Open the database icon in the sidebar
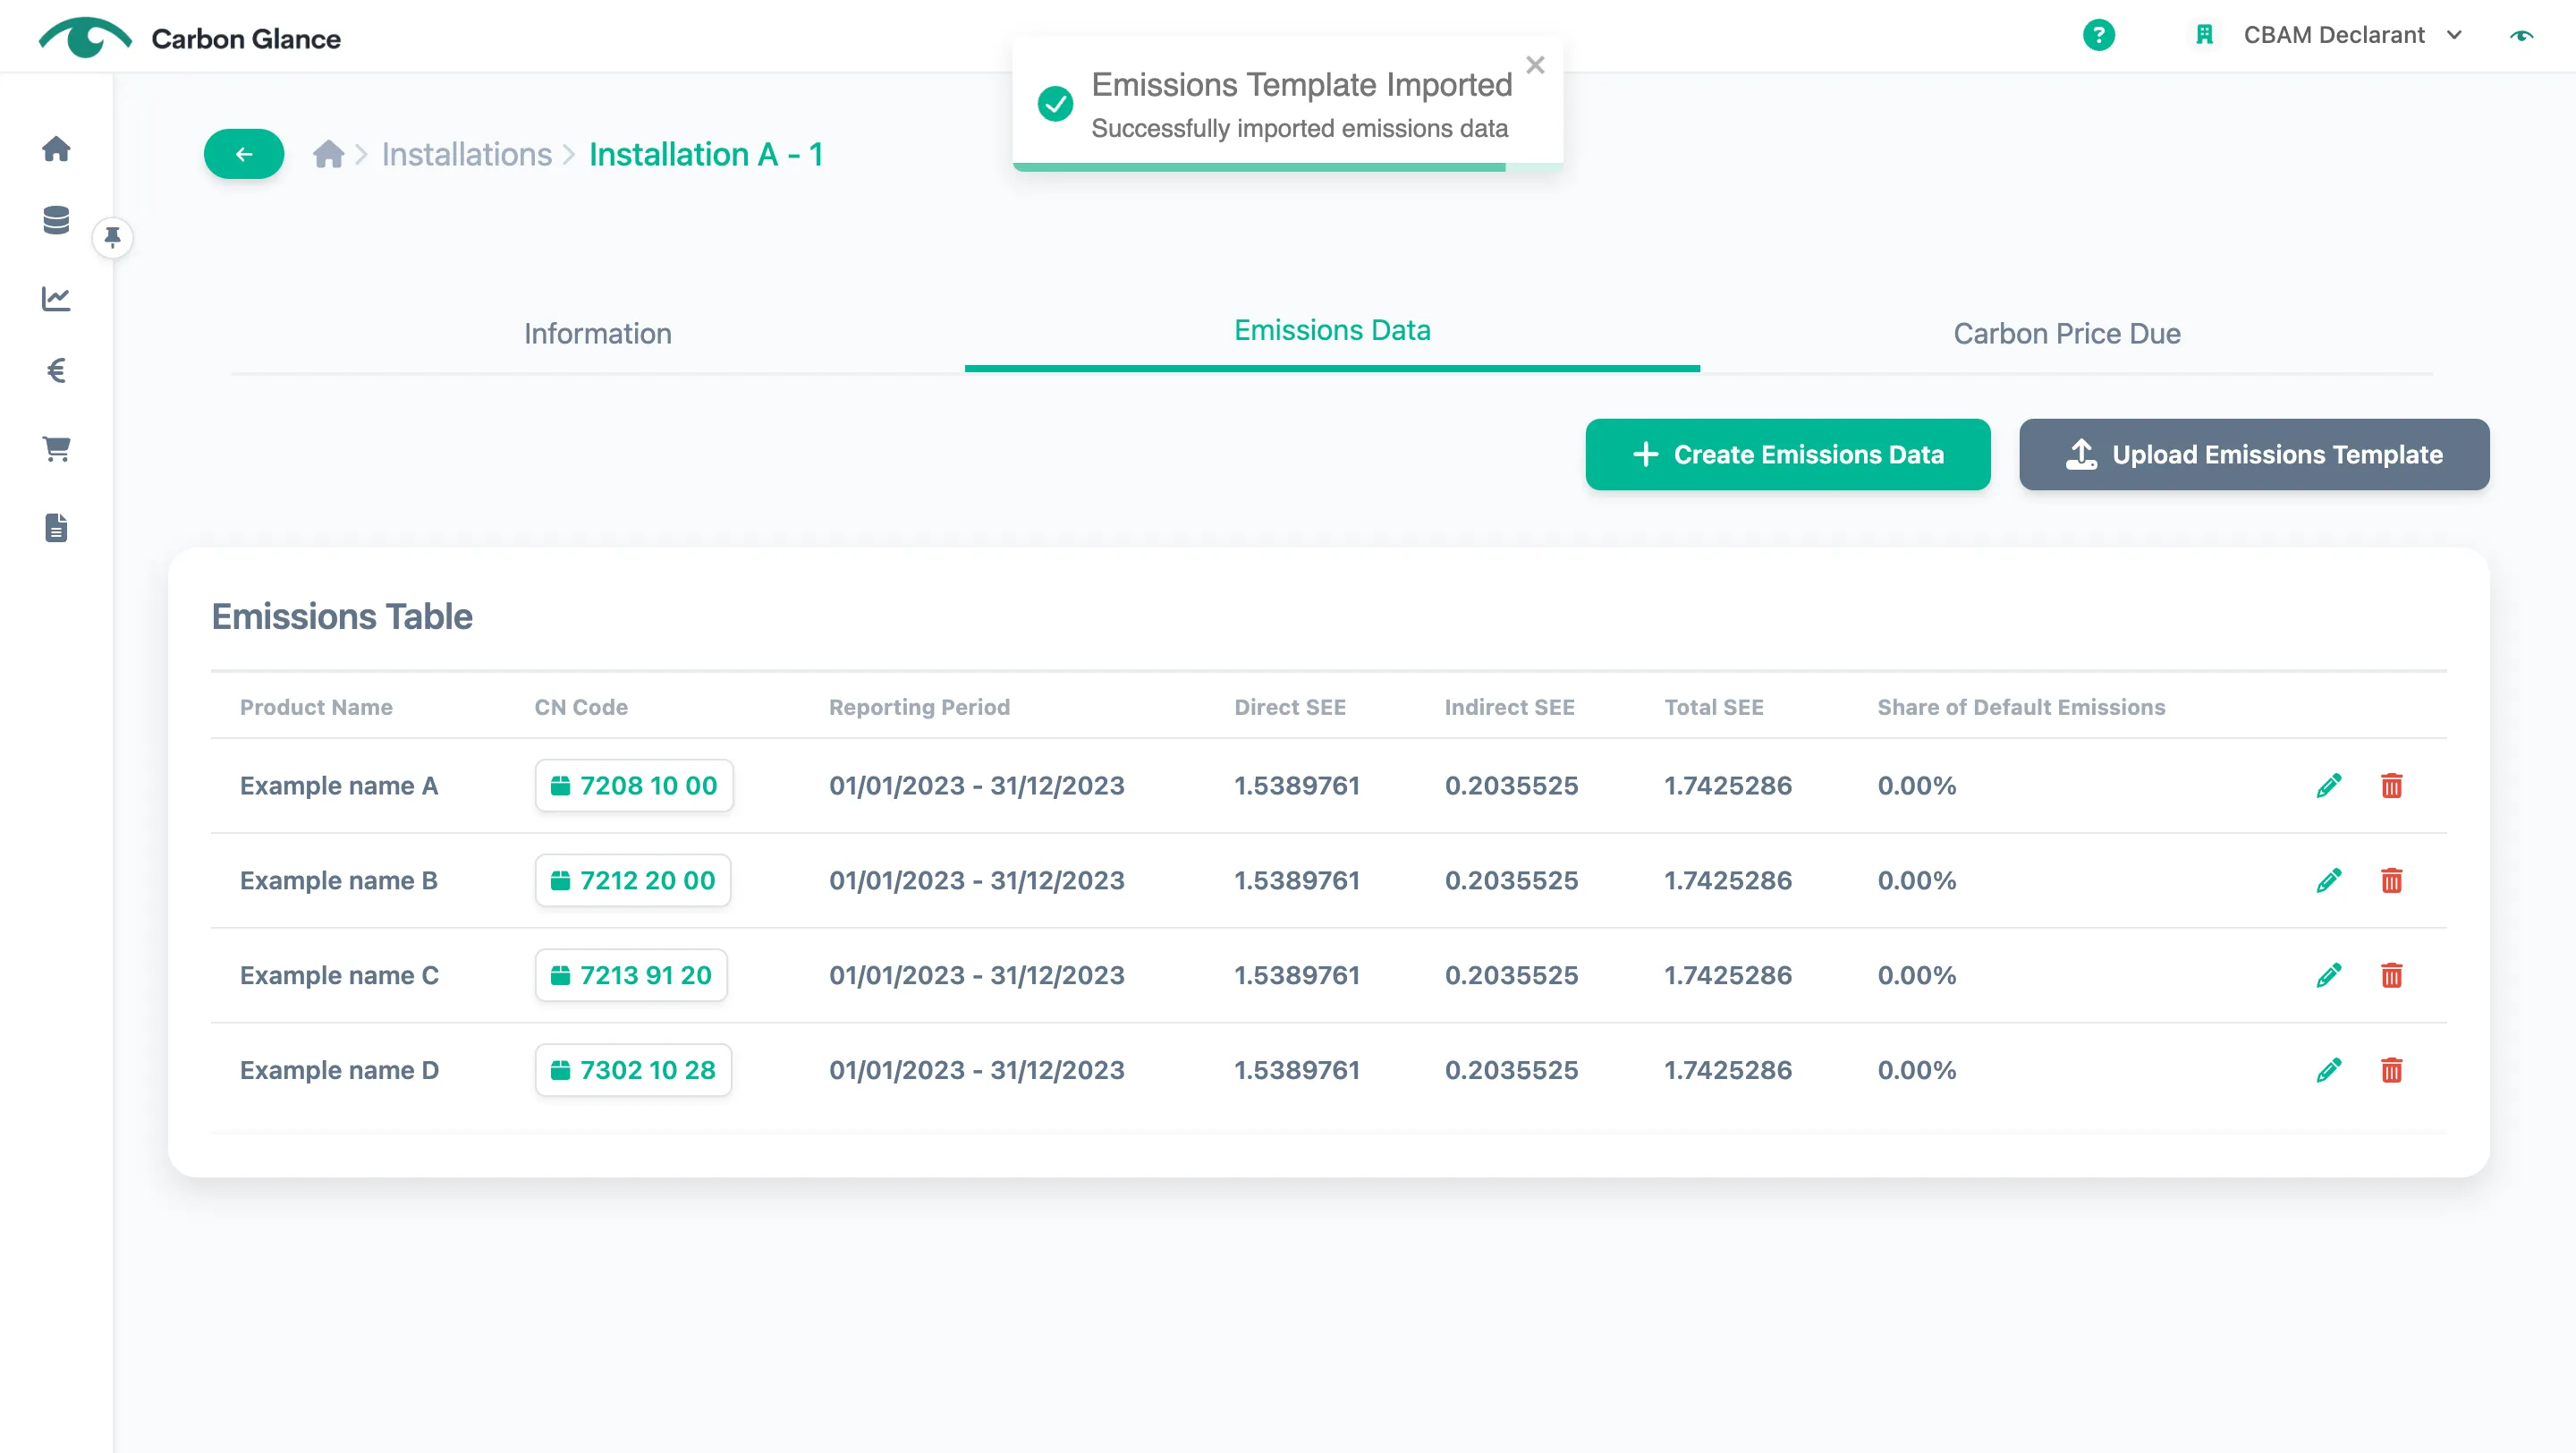Screen dimensions: 2576x1453 [56, 220]
